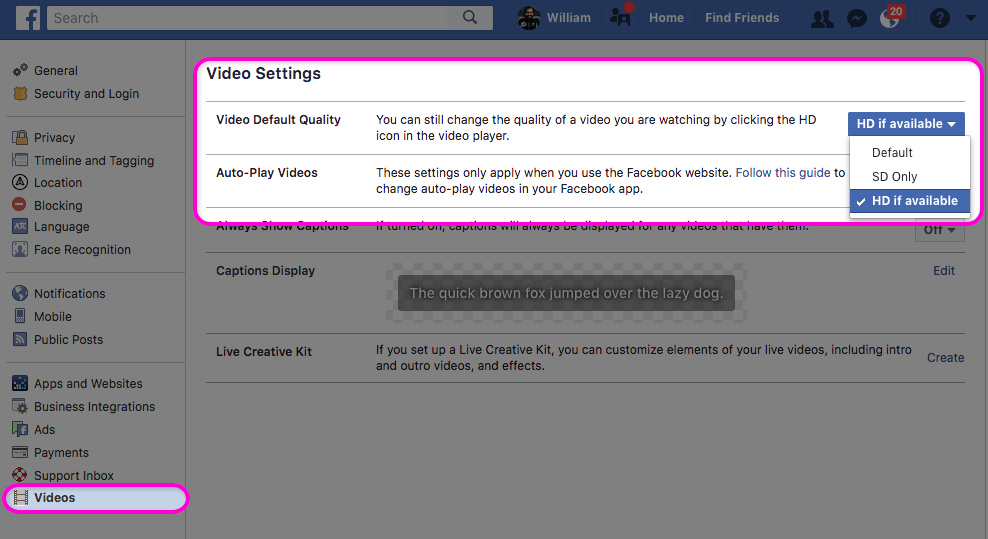Click the Privacy lock icon
This screenshot has height=539, width=988.
coord(20,137)
